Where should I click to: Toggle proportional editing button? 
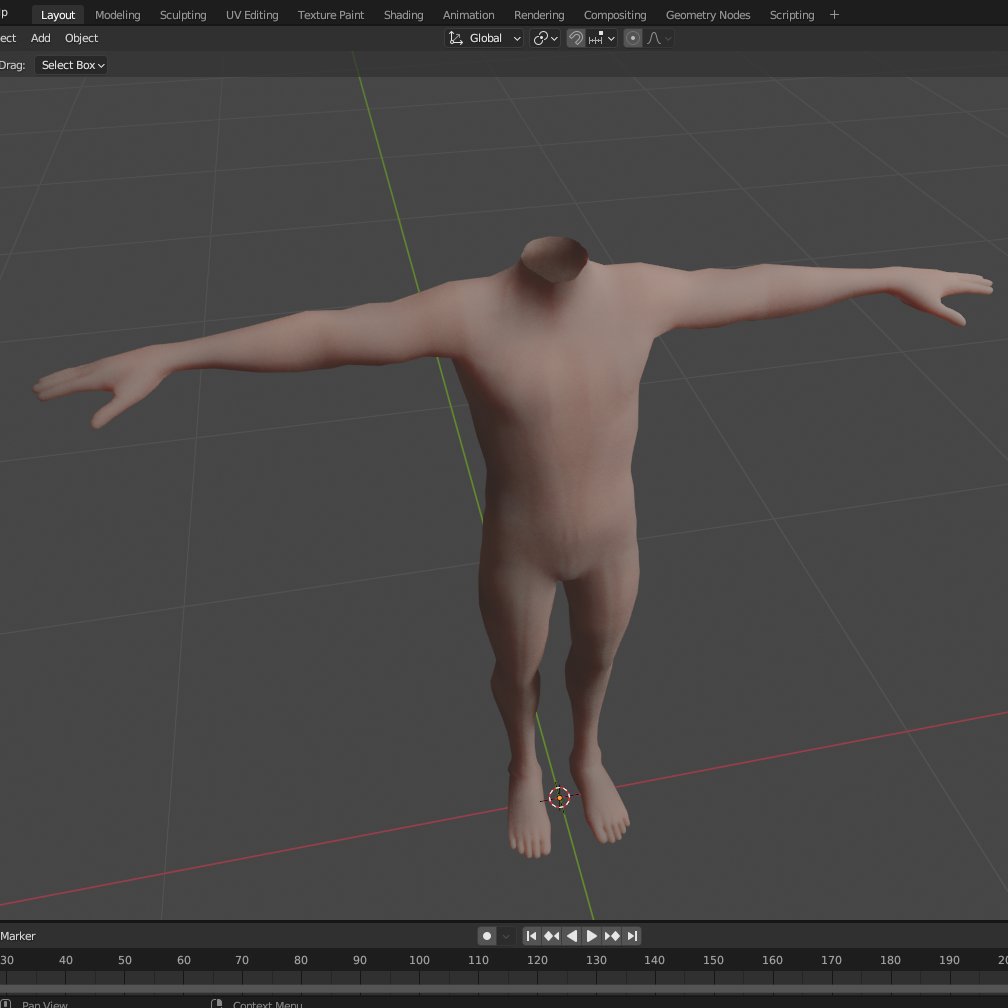click(x=633, y=39)
